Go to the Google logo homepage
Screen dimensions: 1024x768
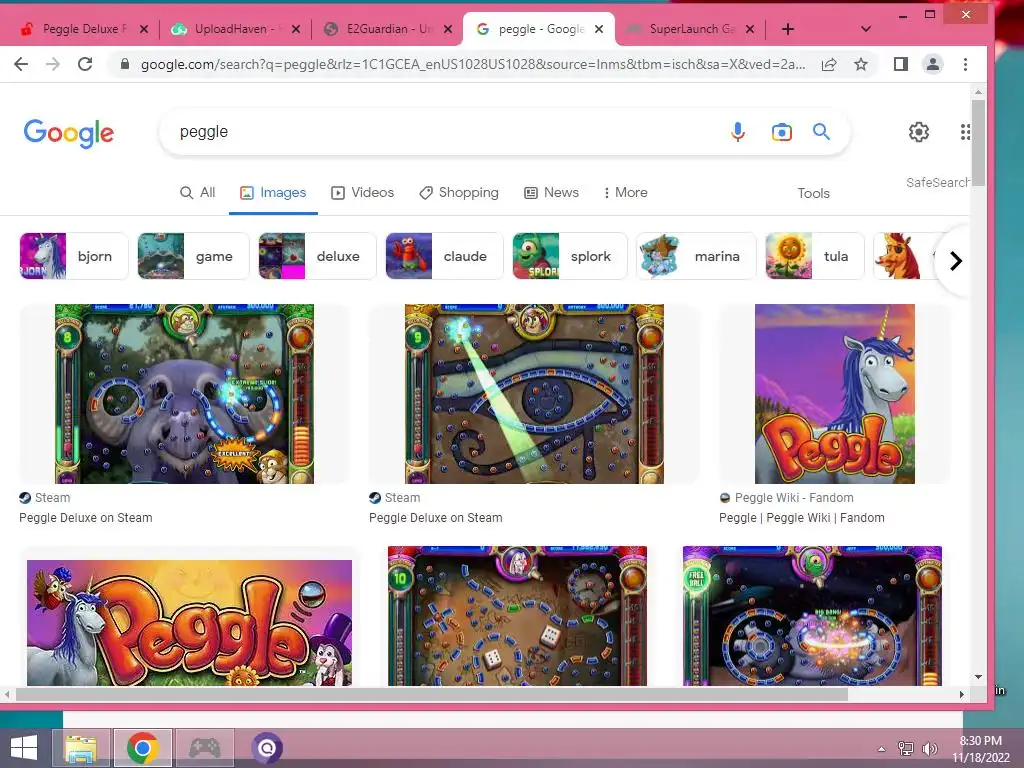[x=69, y=133]
